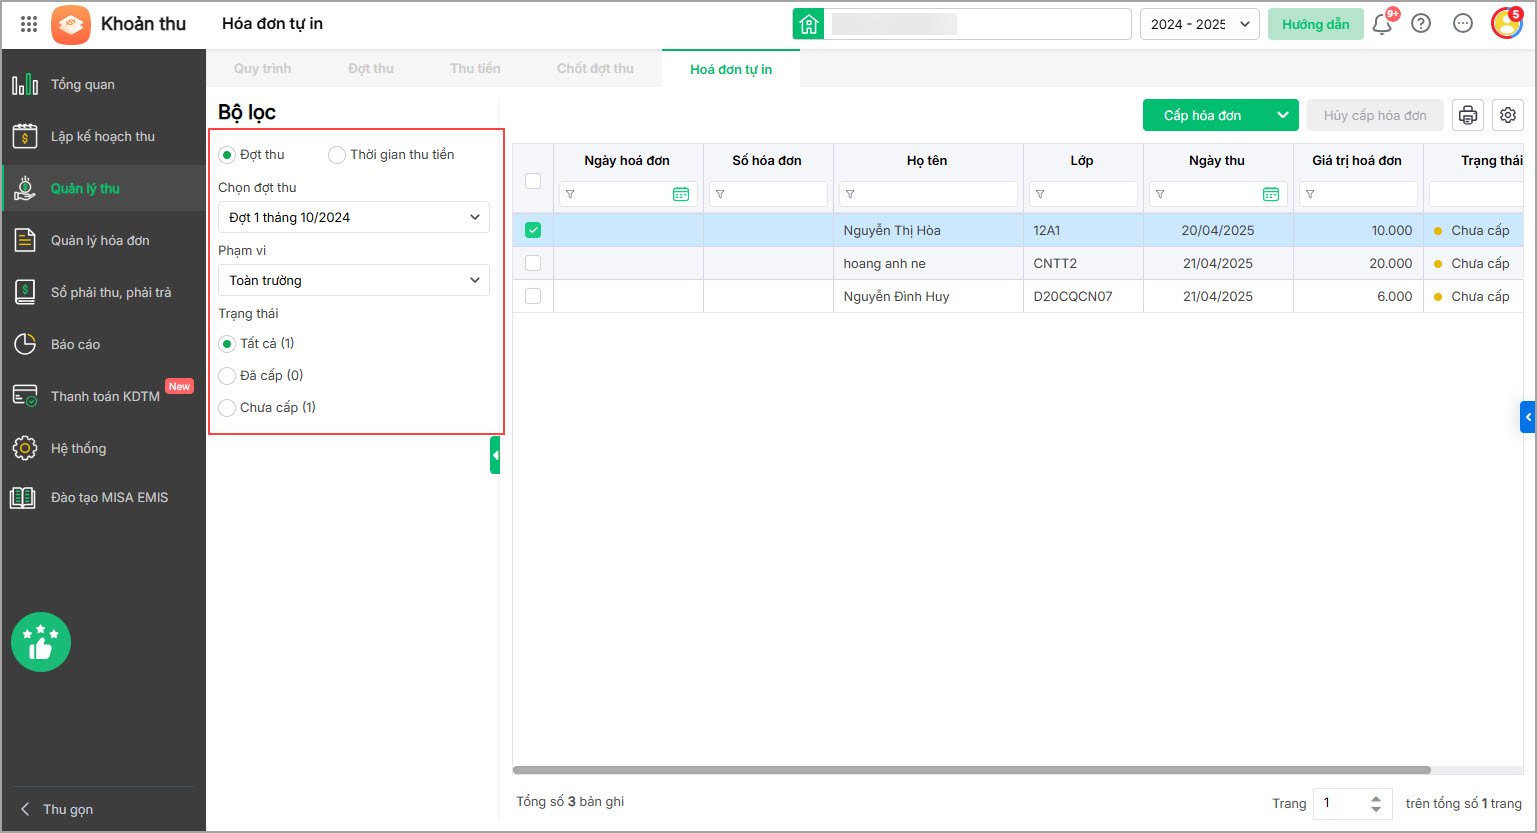Viewport: 1537px width, 833px height.
Task: Open Thanh toán KDTM menu
Action: [x=104, y=396]
